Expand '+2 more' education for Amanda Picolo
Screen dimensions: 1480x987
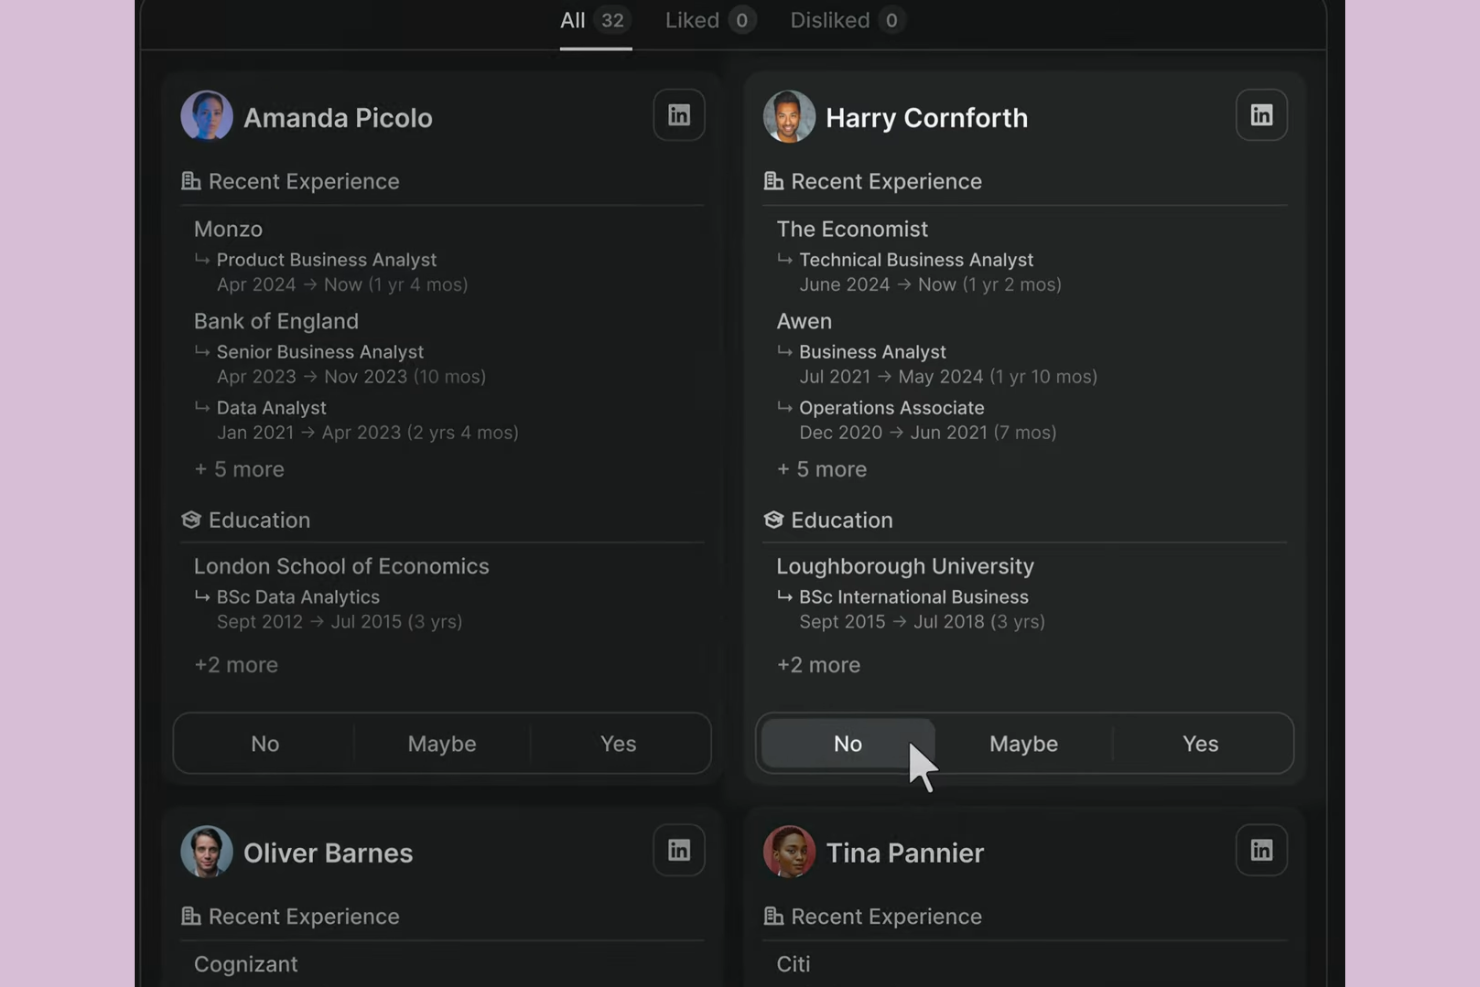click(236, 665)
